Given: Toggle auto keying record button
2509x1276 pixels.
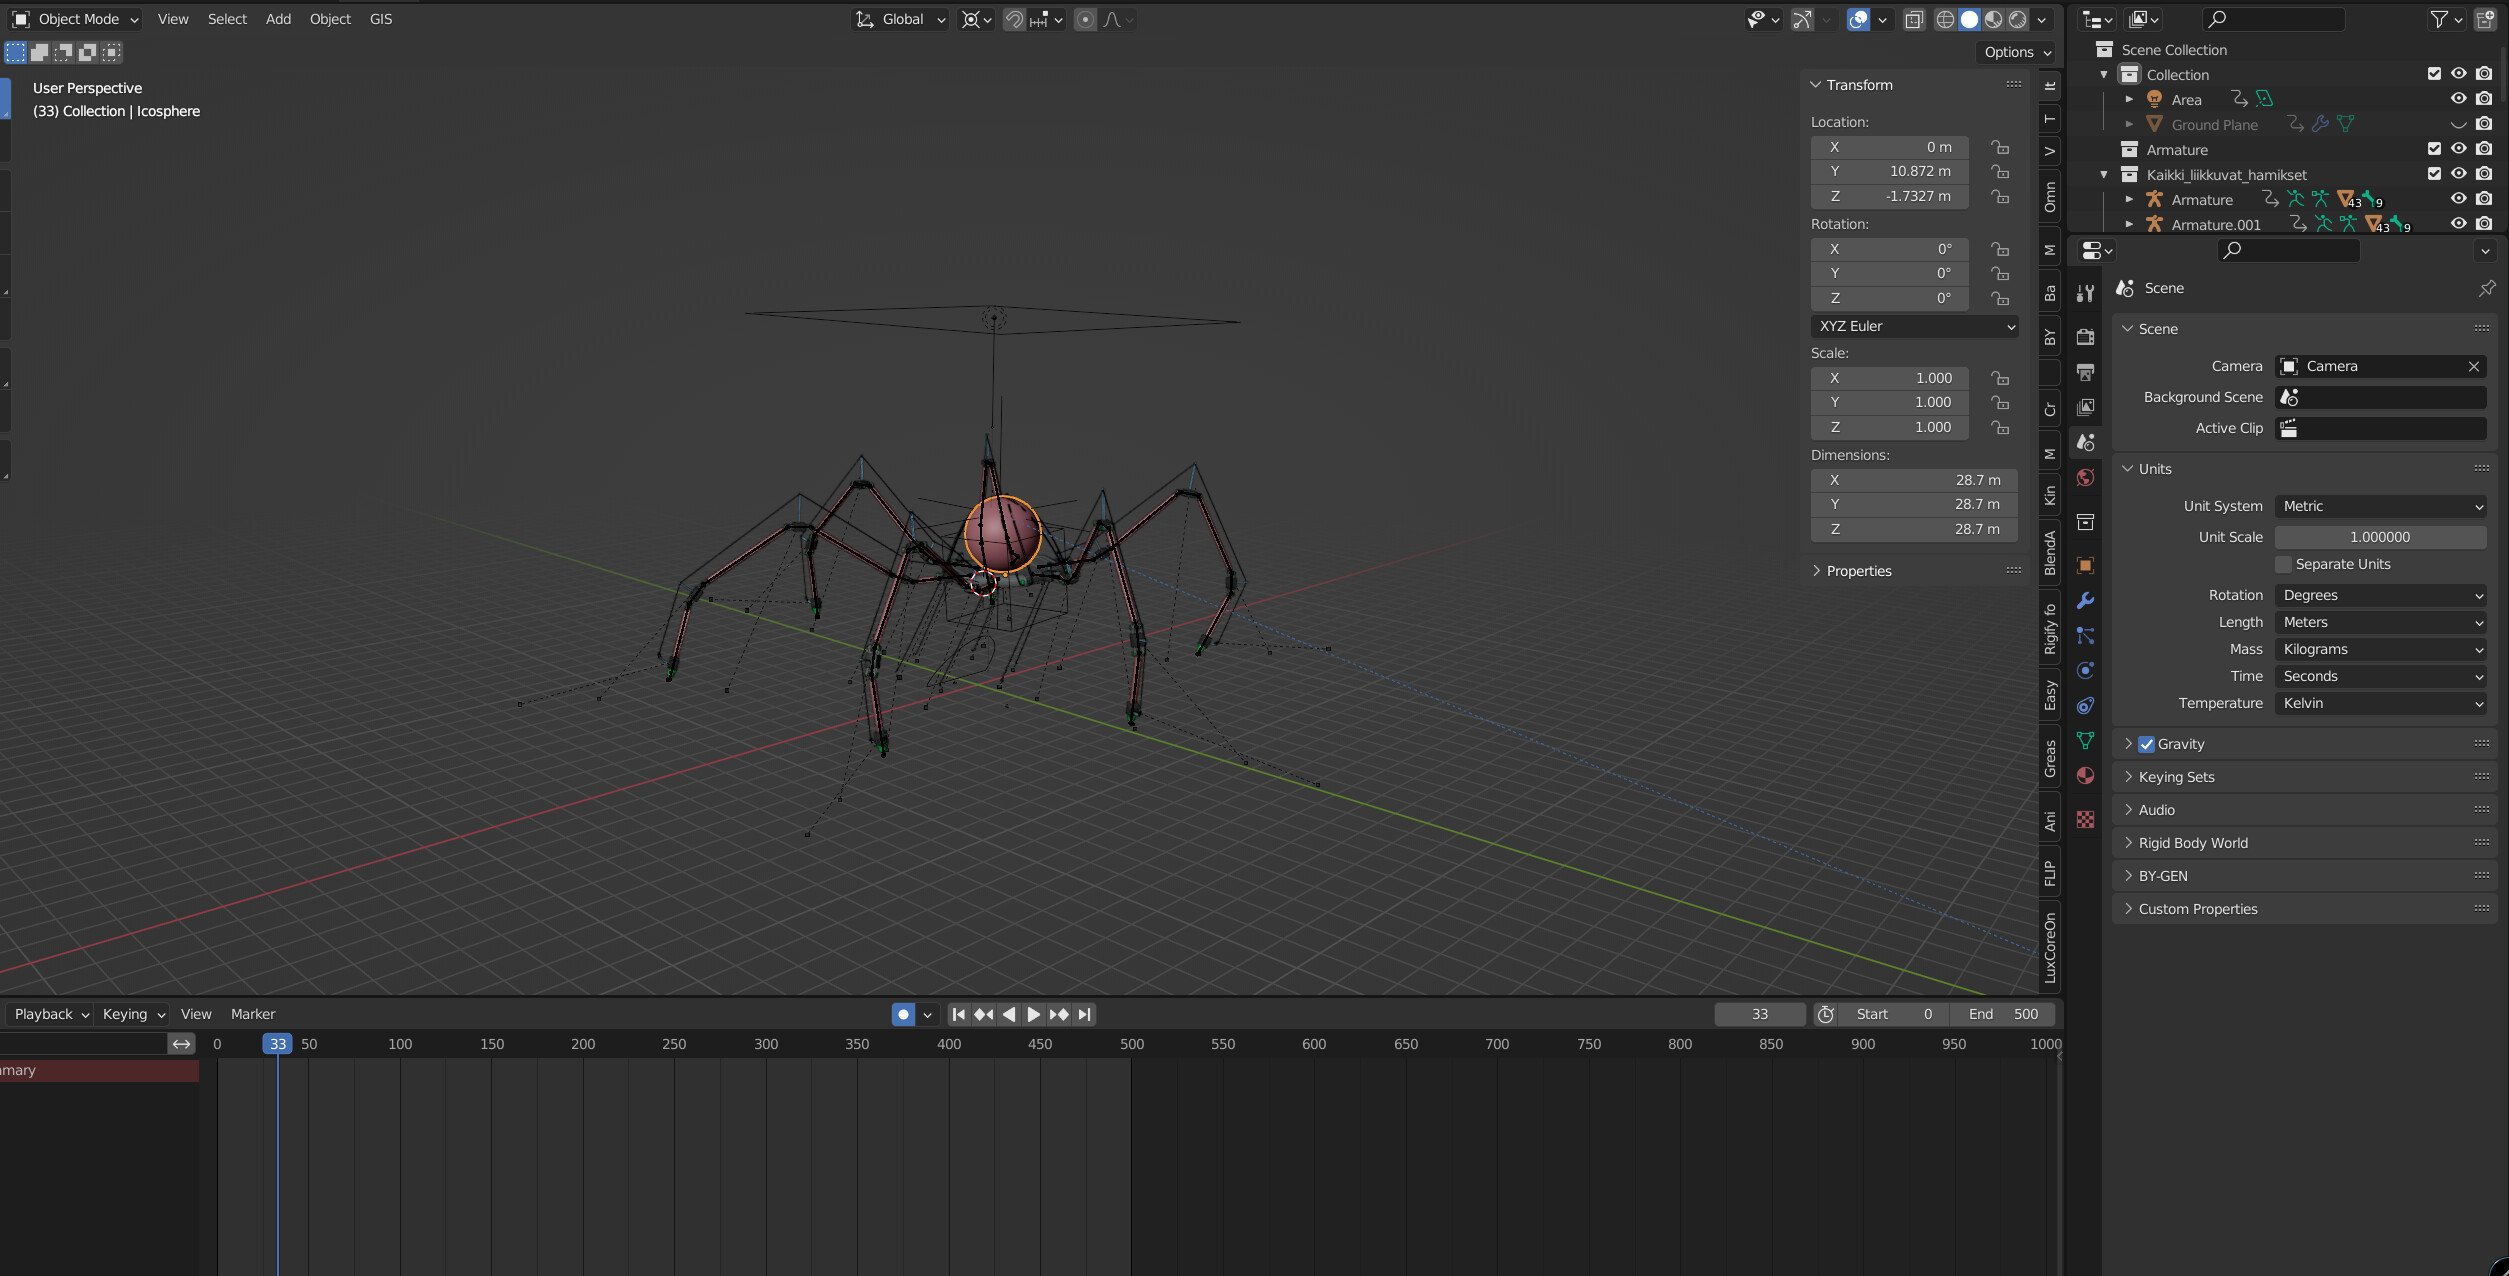Looking at the screenshot, I should click(903, 1014).
